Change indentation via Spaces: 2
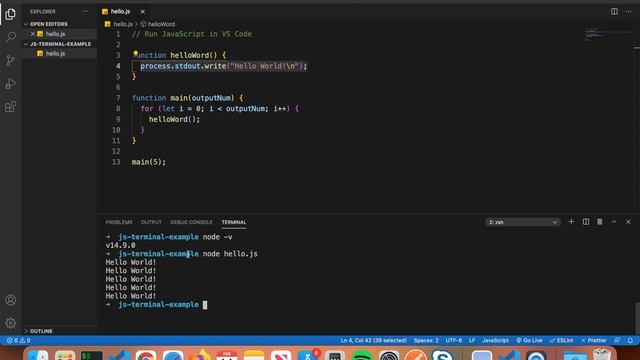The height and width of the screenshot is (360, 640). pyautogui.click(x=426, y=340)
